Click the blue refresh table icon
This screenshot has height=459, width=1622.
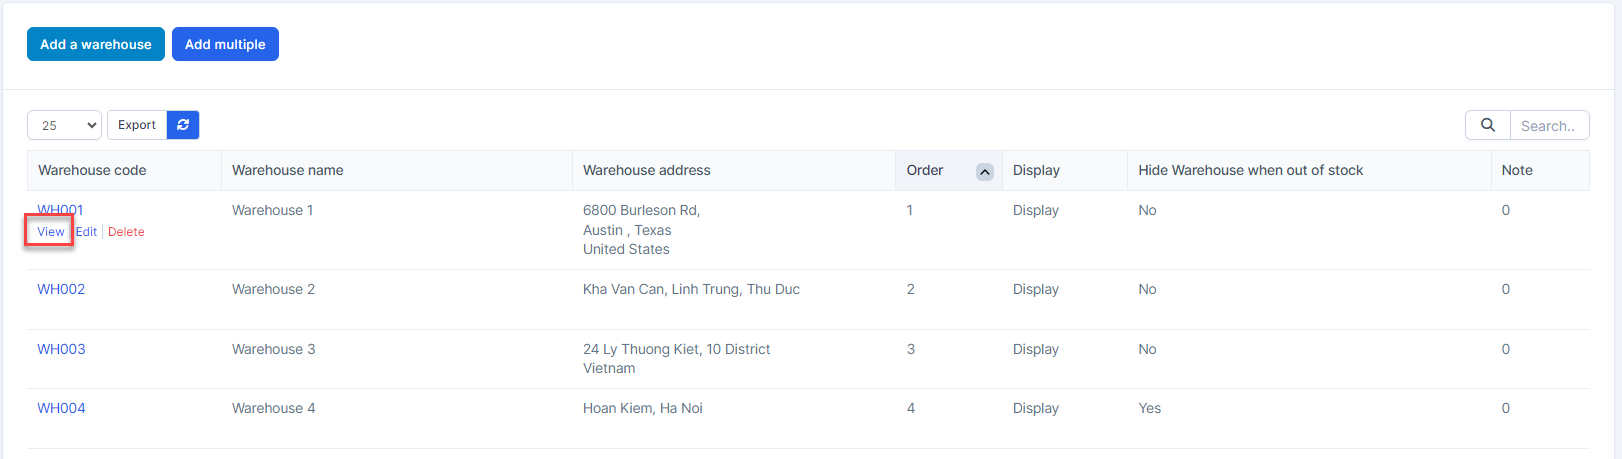(x=183, y=125)
